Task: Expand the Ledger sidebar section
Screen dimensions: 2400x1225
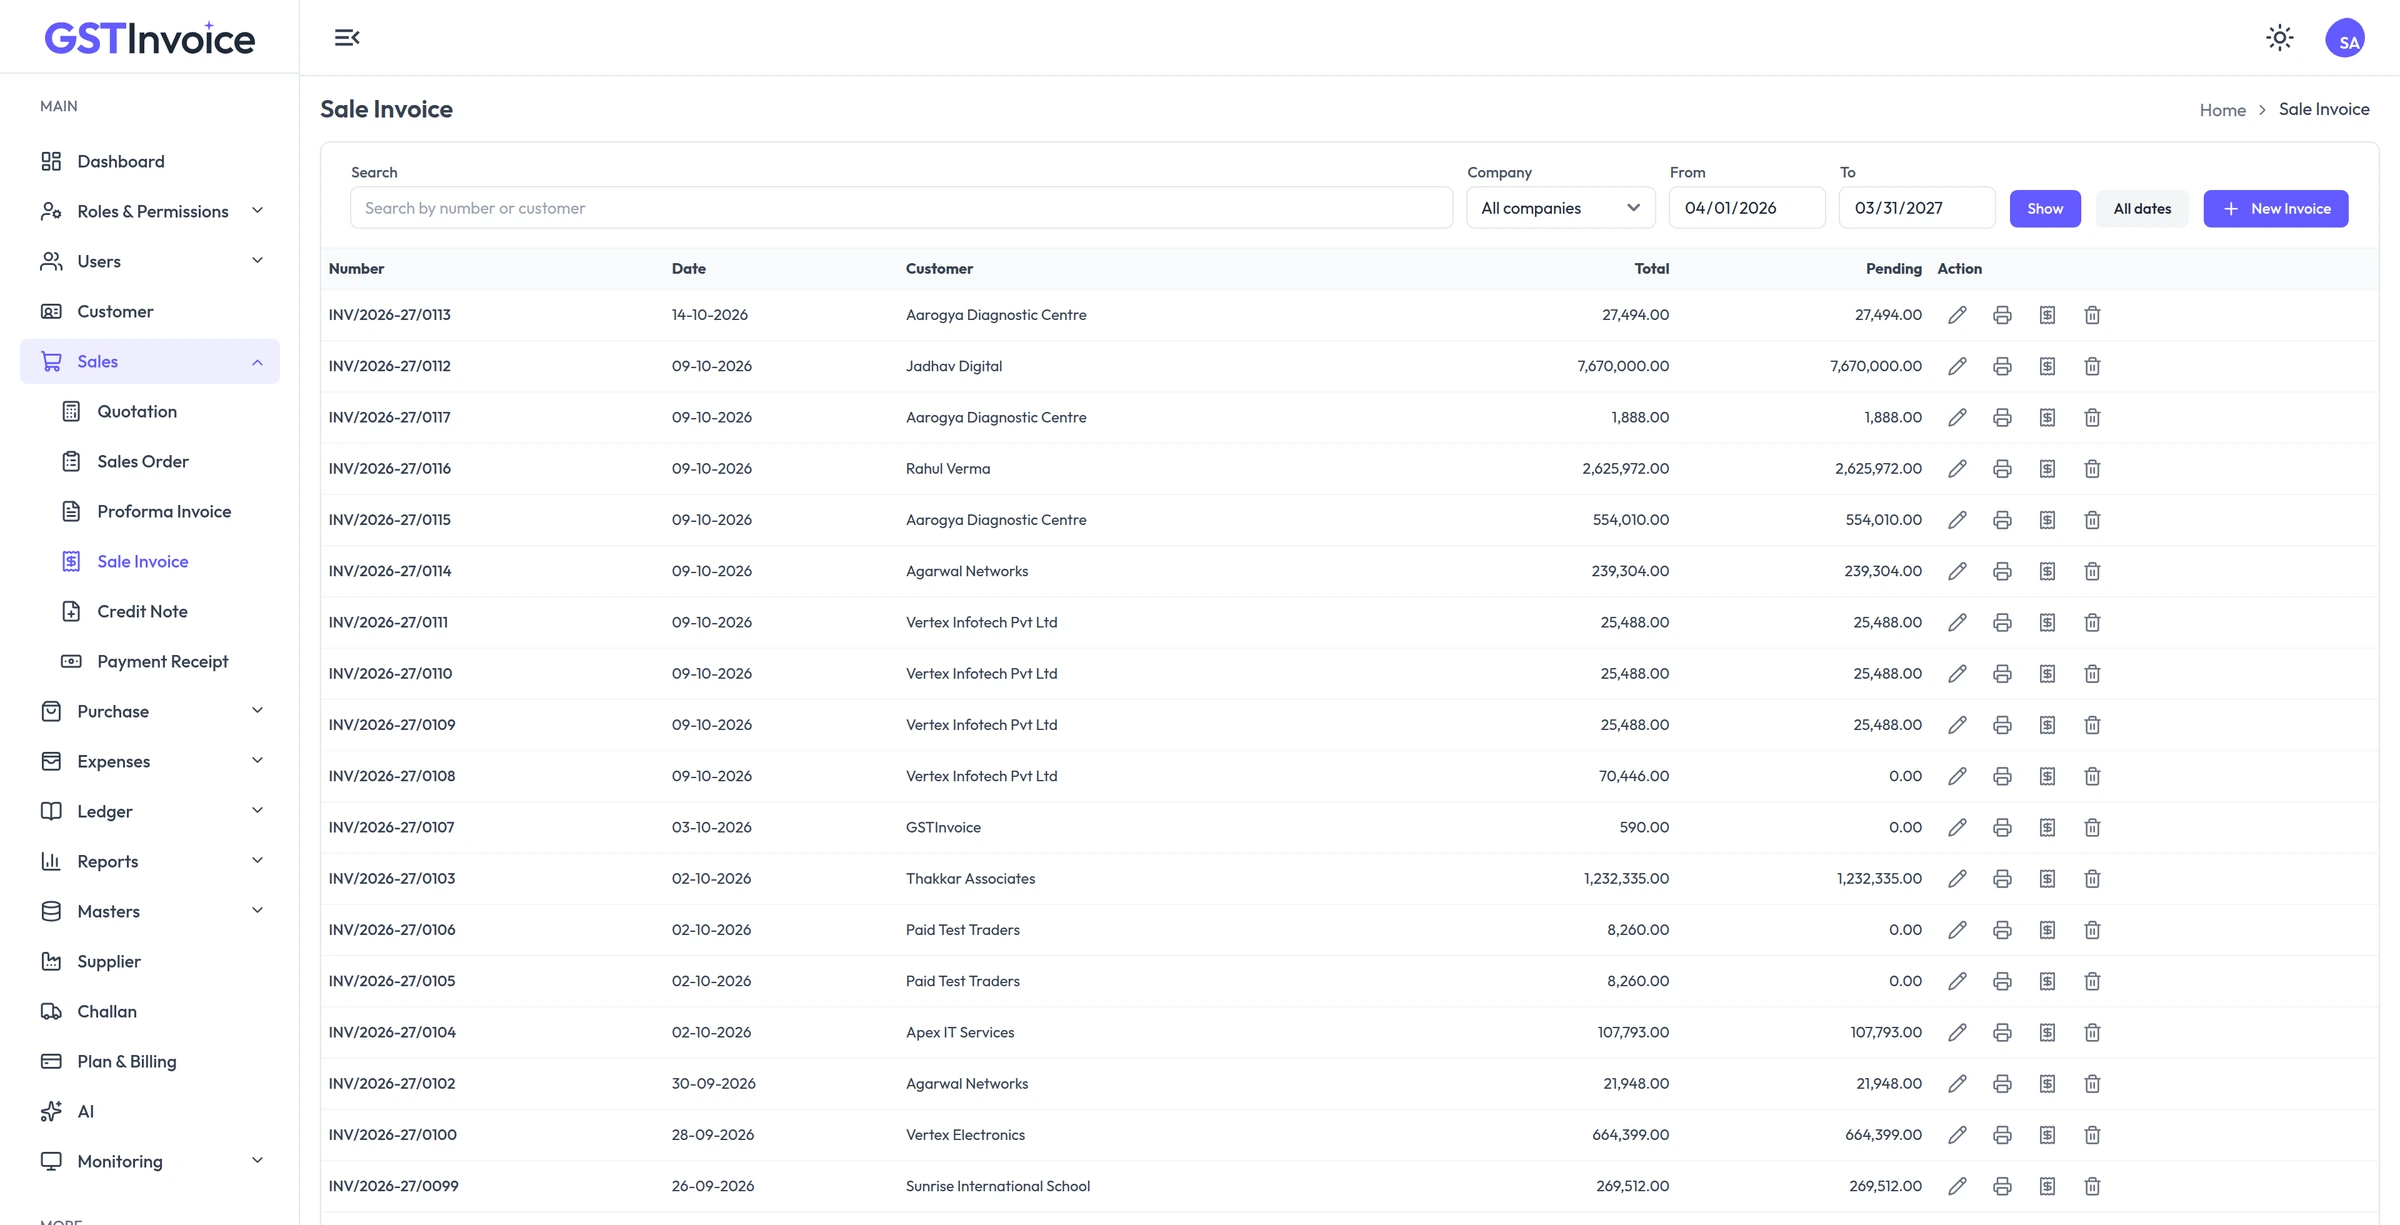Action: [x=150, y=811]
